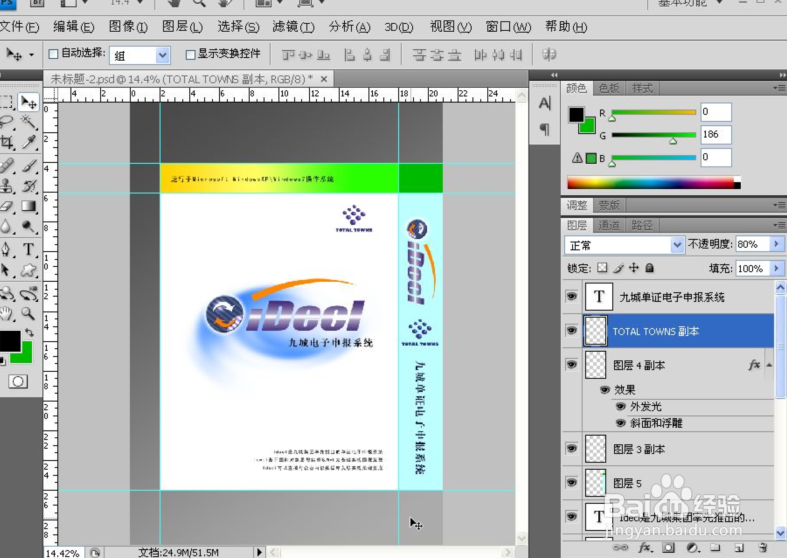Select the Crop tool

(7, 143)
